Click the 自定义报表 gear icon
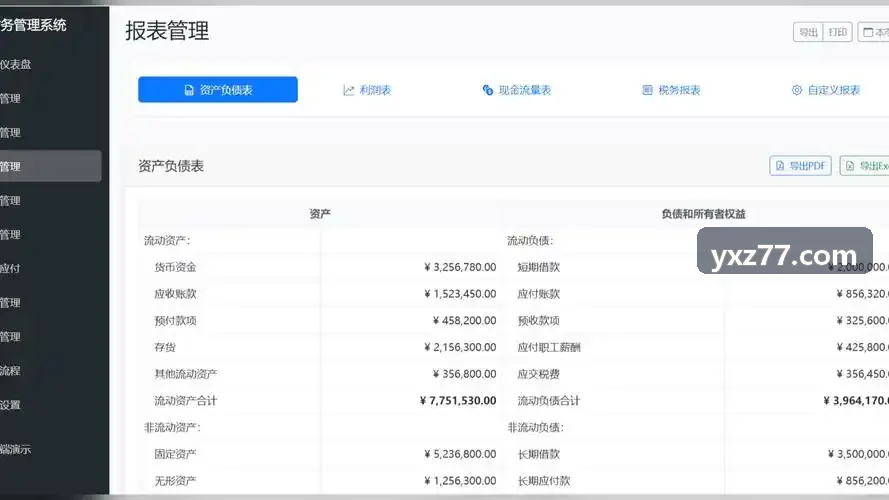The height and width of the screenshot is (500, 889). pos(797,90)
